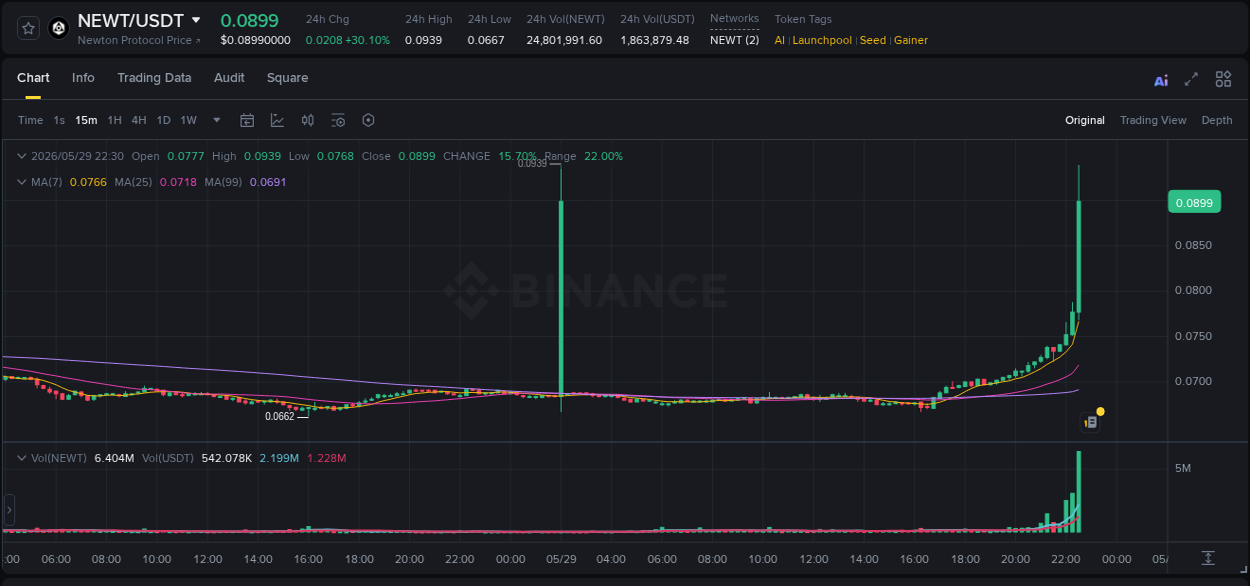Open the Newton Protocol Price link
1250x586 pixels.
coord(139,40)
